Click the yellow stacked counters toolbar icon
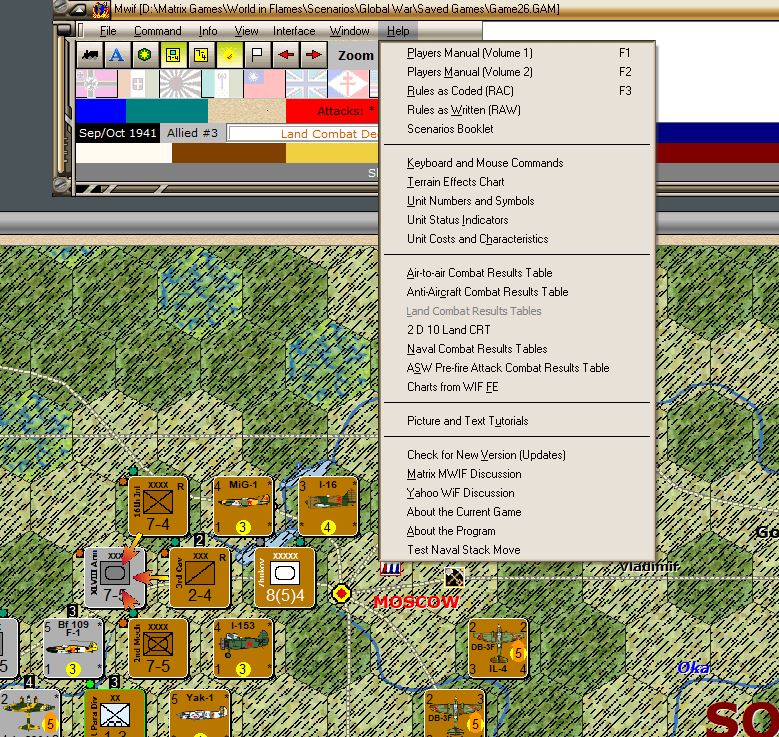This screenshot has height=737, width=779. (201, 55)
